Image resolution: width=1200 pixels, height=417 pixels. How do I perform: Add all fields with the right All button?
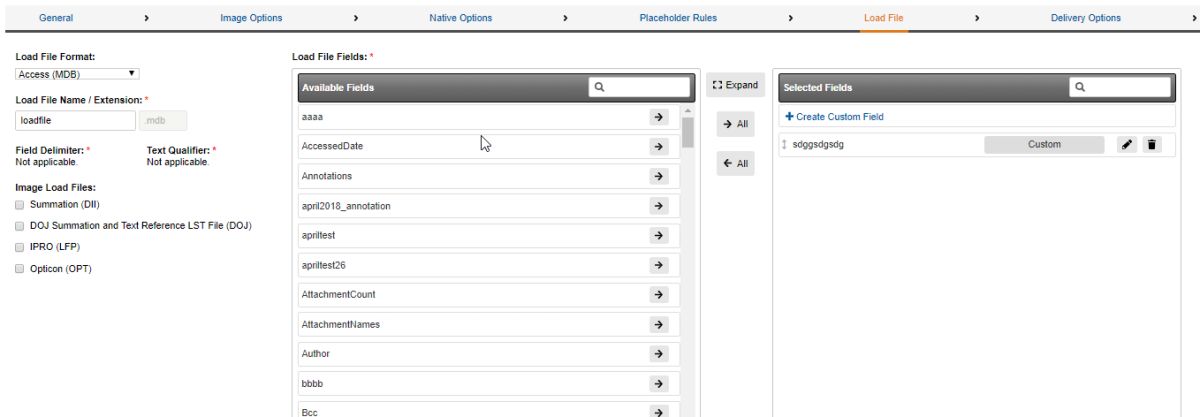[x=736, y=124]
